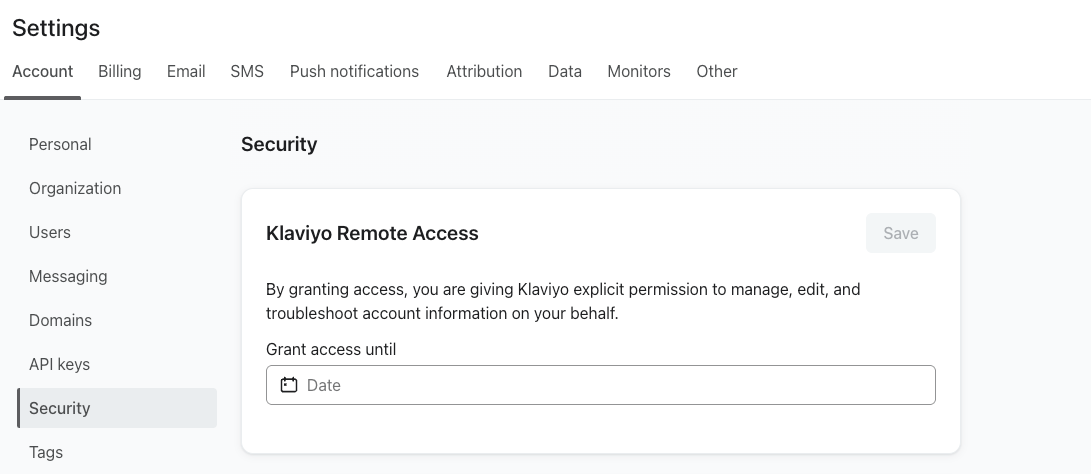Switch to the Billing tab

pos(119,72)
